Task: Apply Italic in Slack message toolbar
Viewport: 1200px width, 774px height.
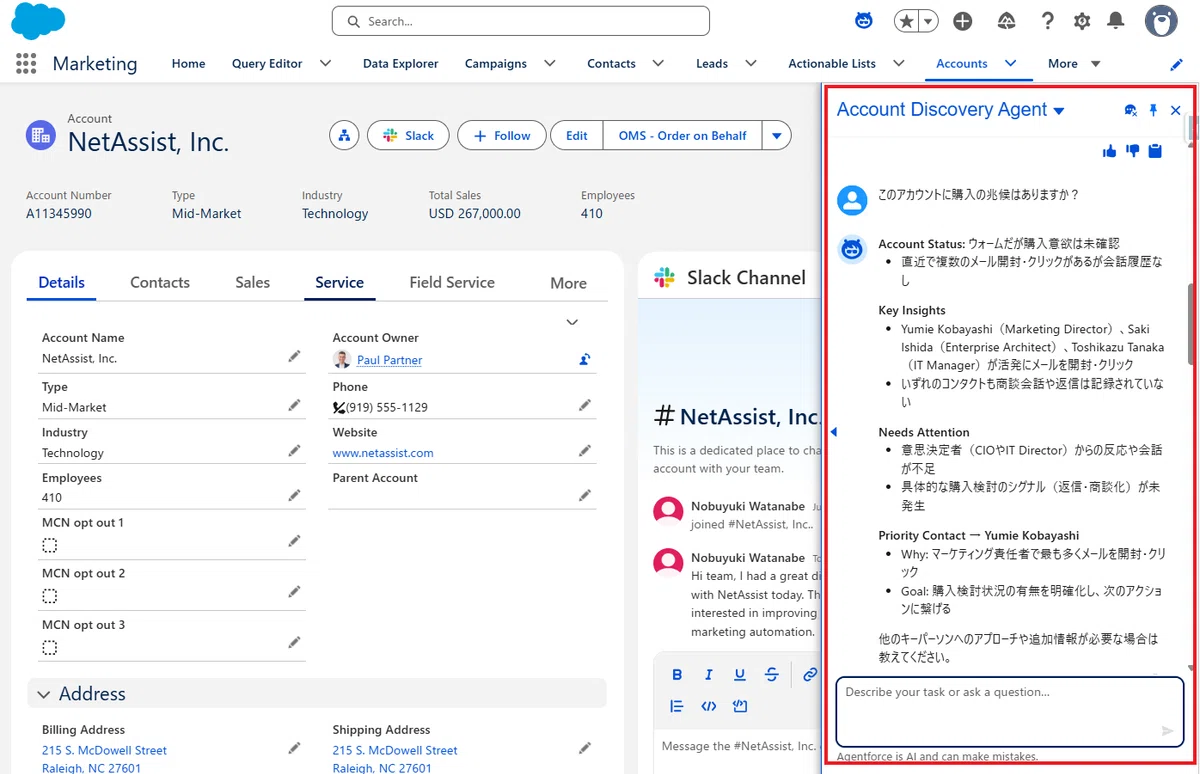Action: point(708,675)
